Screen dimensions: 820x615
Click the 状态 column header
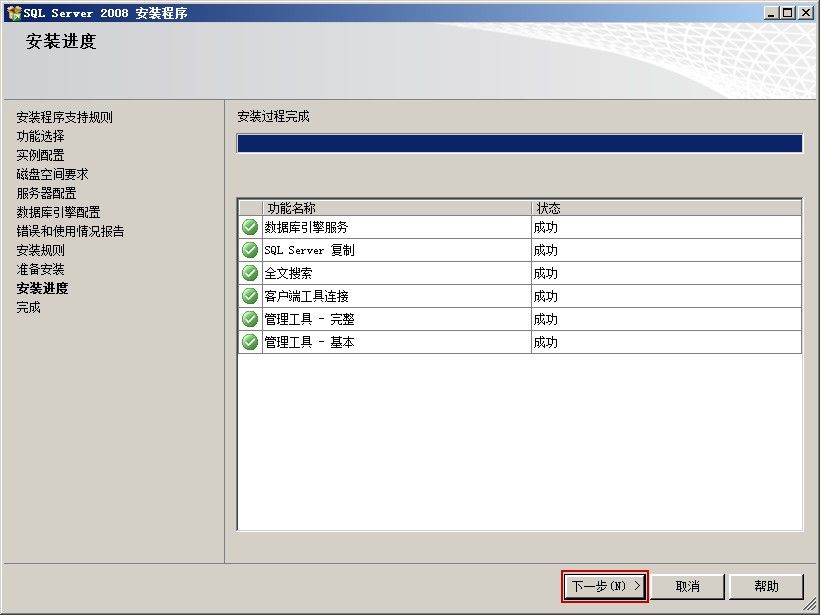(x=667, y=208)
